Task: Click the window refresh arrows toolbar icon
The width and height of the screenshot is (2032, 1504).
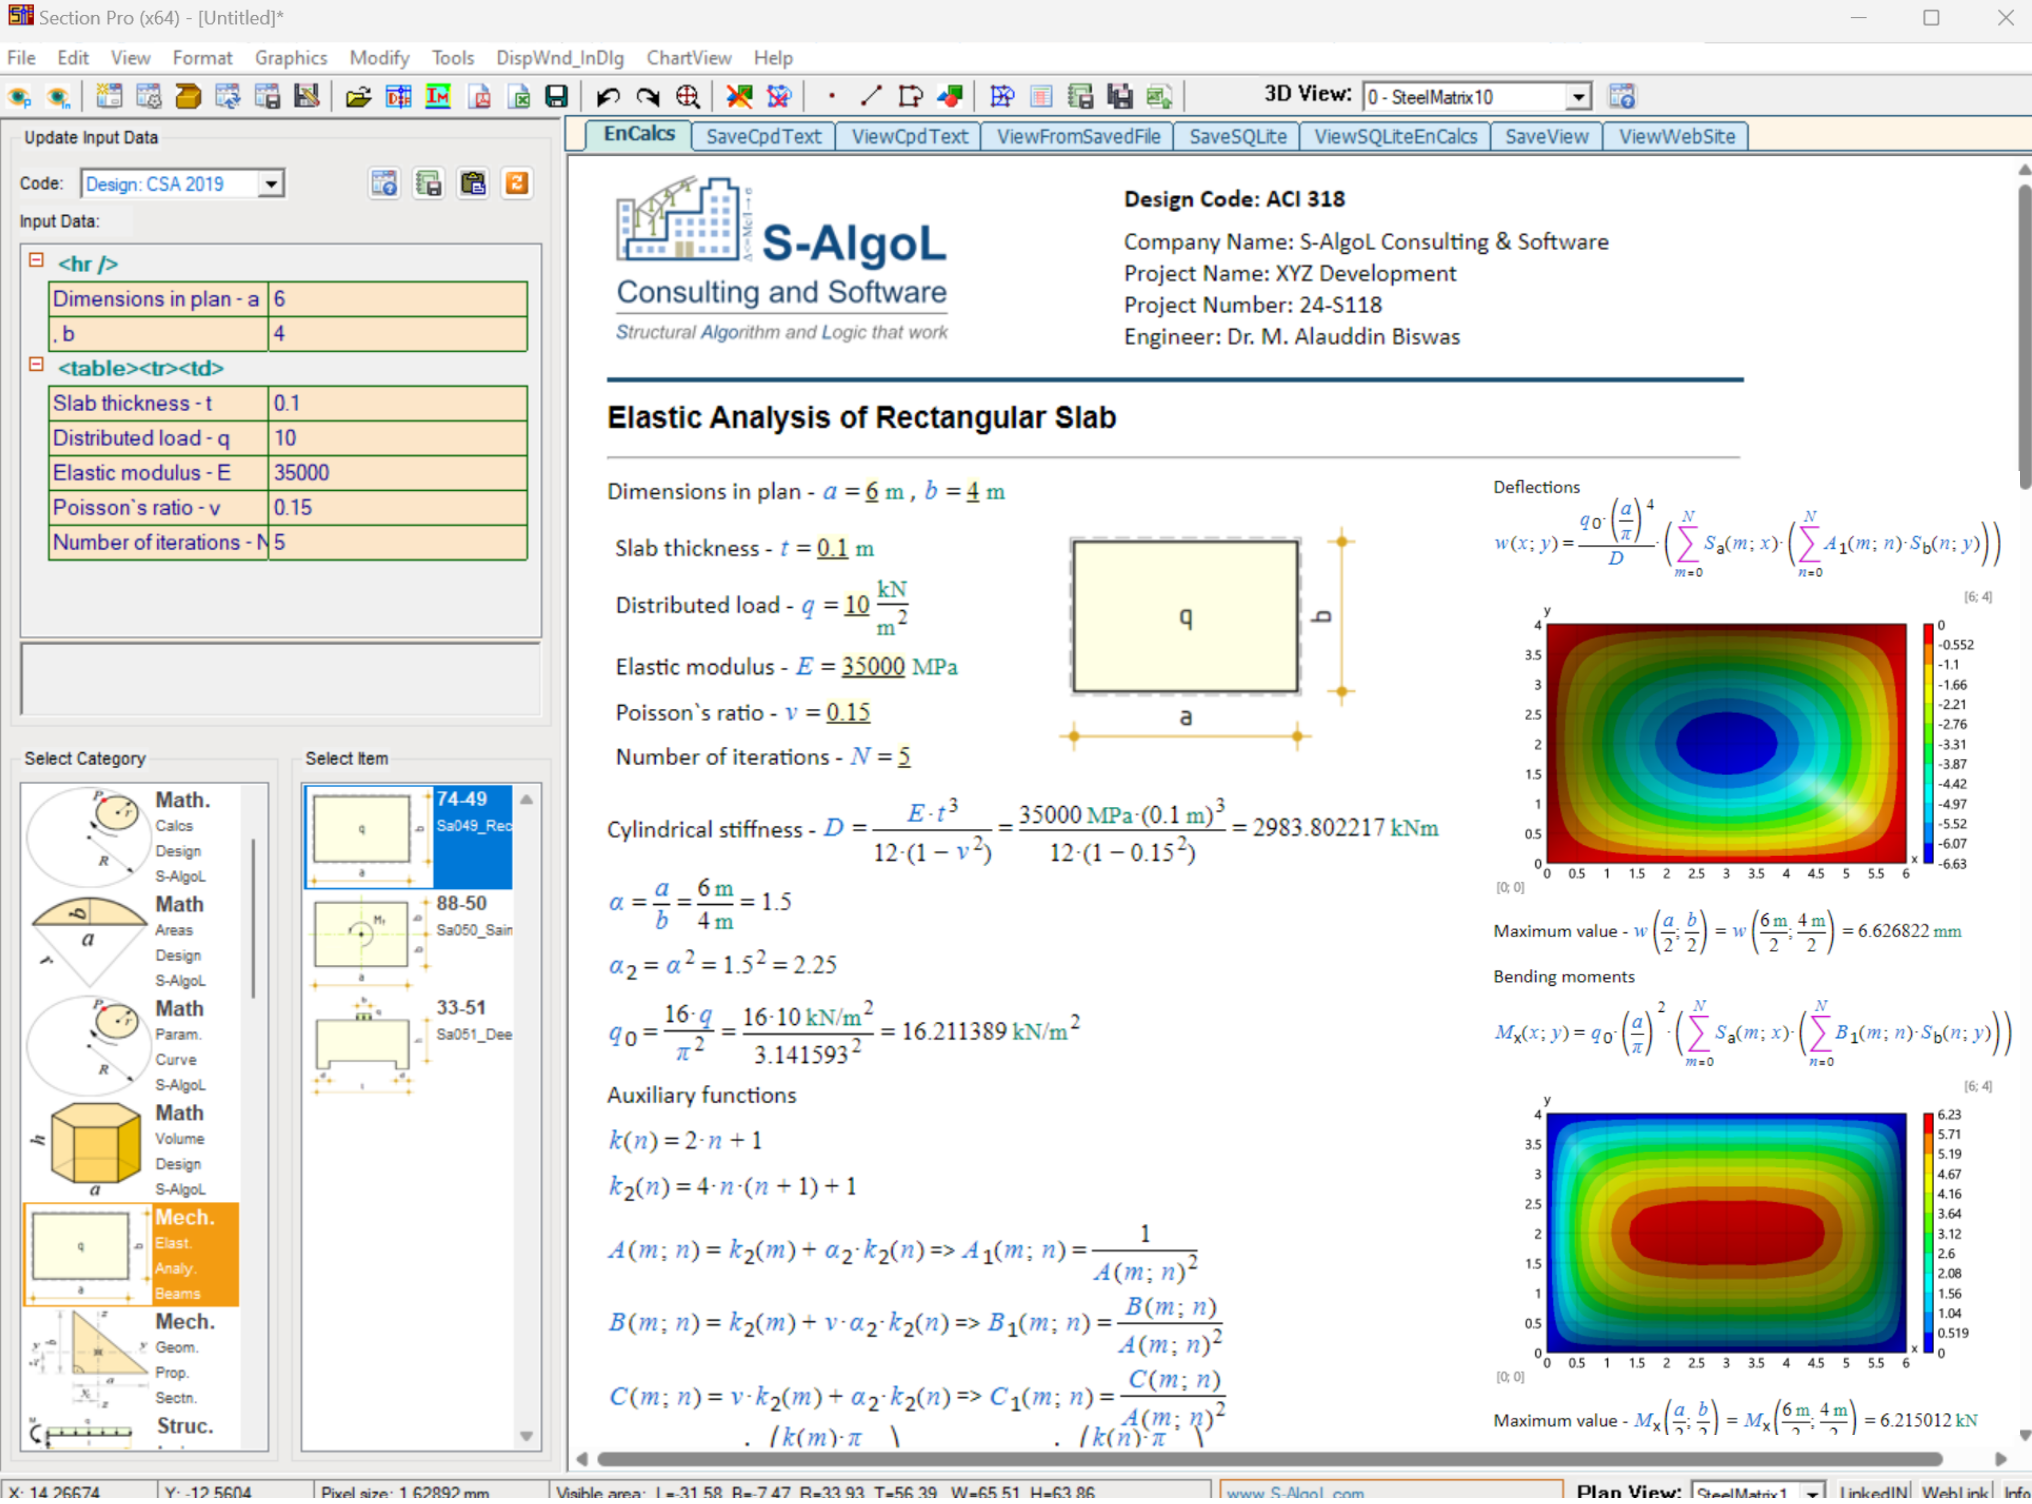Action: pos(228,97)
